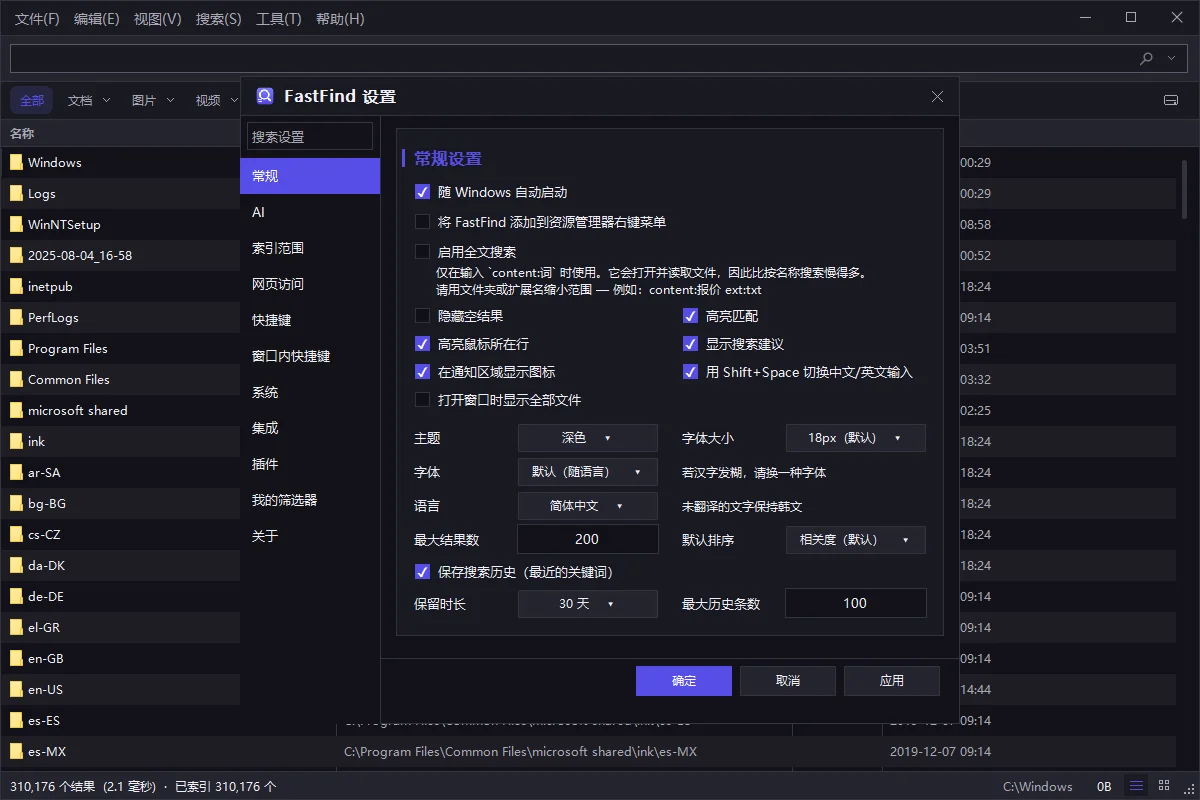This screenshot has width=1200, height=800.
Task: Open the 保留时长 dropdown showing 30 天
Action: (587, 604)
